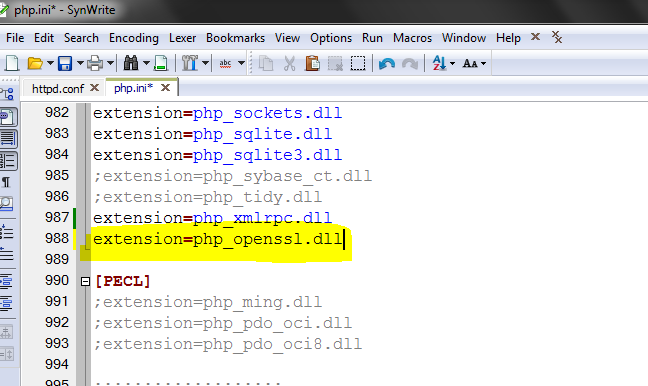Close the httpd.conf tab
This screenshot has height=386, width=648.
pos(95,88)
